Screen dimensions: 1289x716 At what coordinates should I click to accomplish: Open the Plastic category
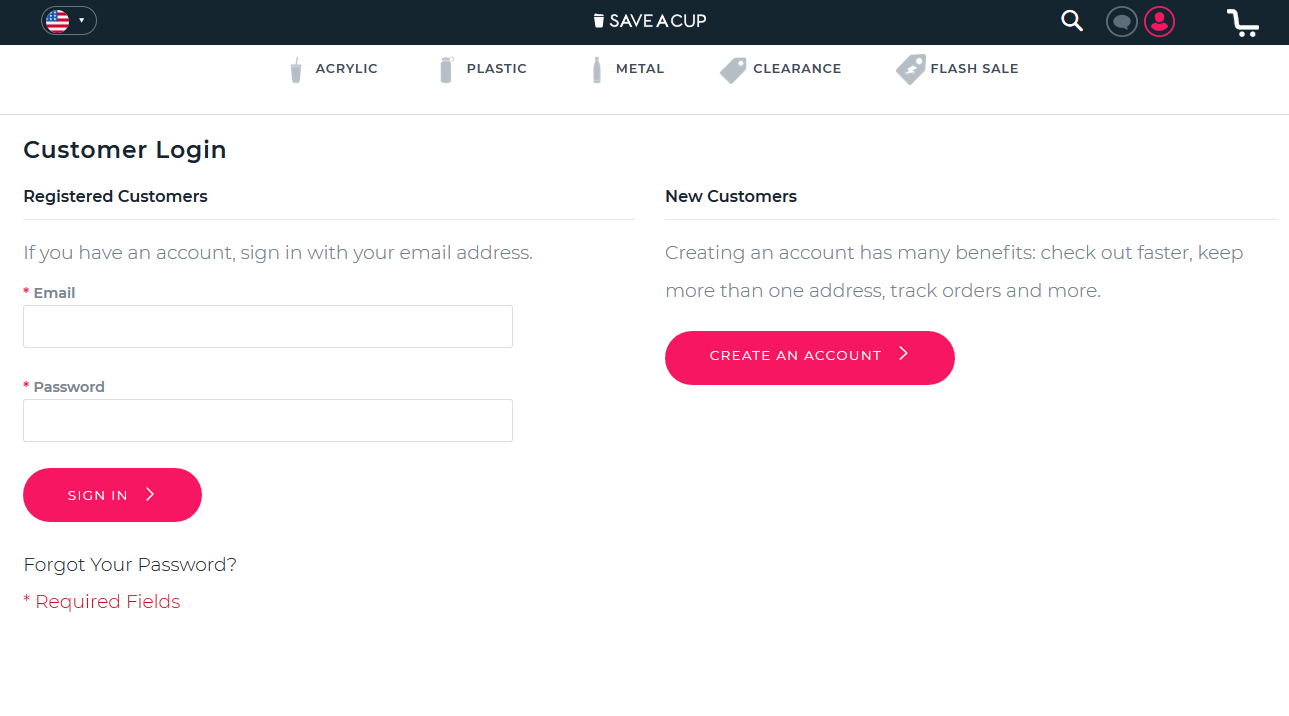coord(496,69)
